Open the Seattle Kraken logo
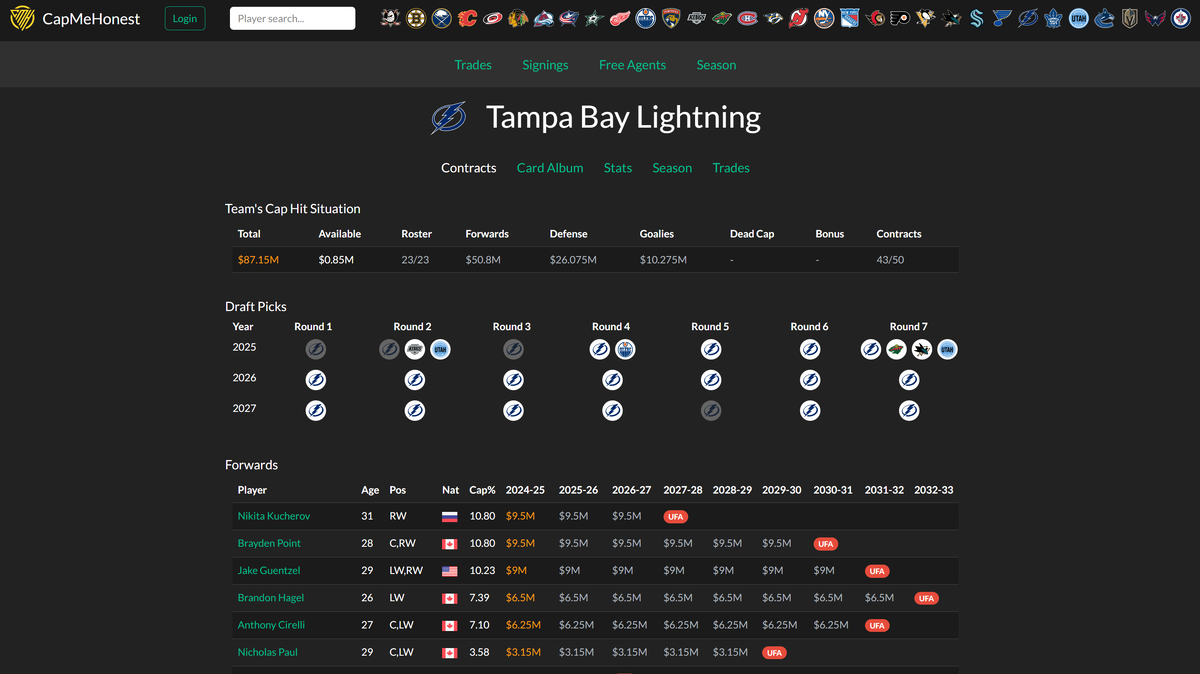The image size is (1200, 674). [x=977, y=18]
